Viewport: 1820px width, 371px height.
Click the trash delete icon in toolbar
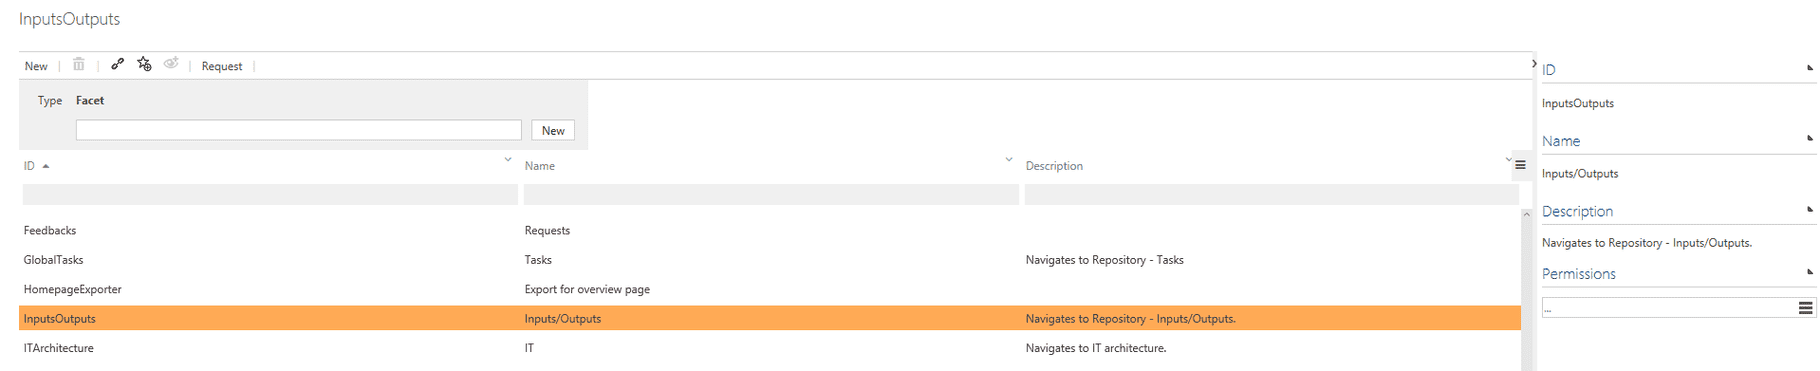(78, 65)
